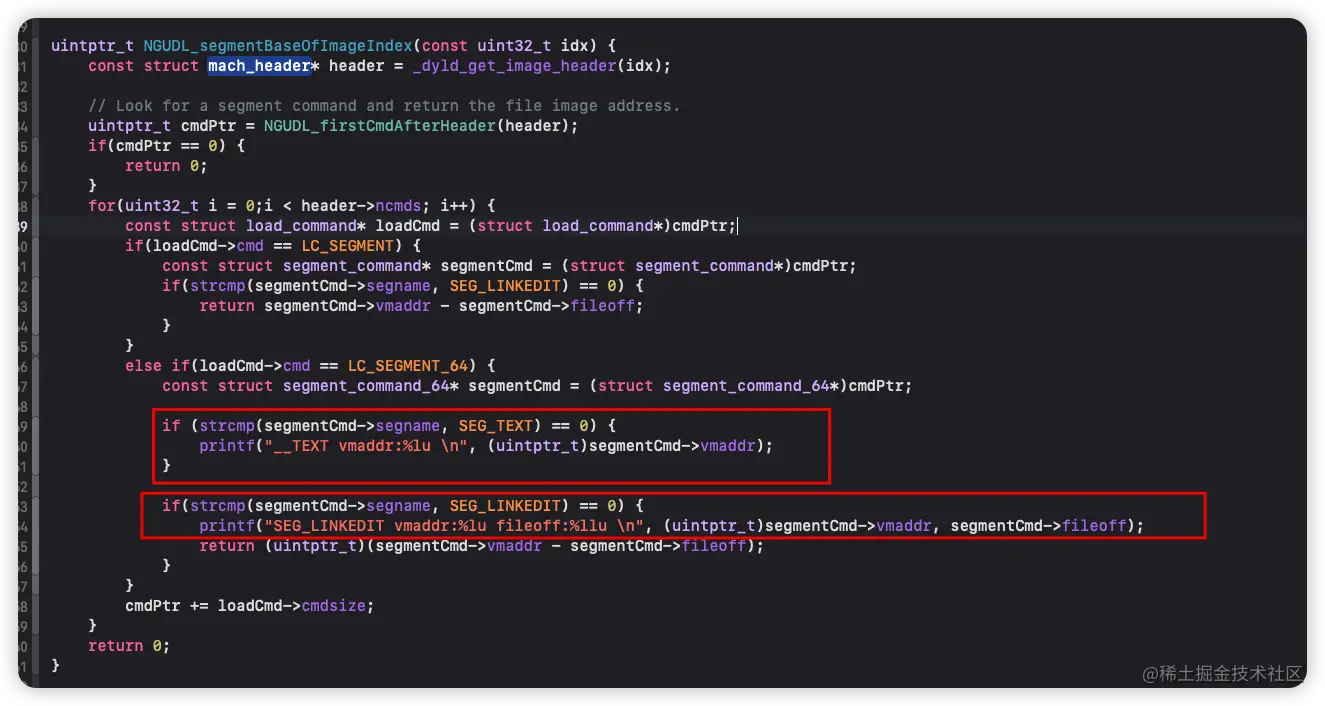
Task: Click the 'else if' keyword
Action: point(156,366)
